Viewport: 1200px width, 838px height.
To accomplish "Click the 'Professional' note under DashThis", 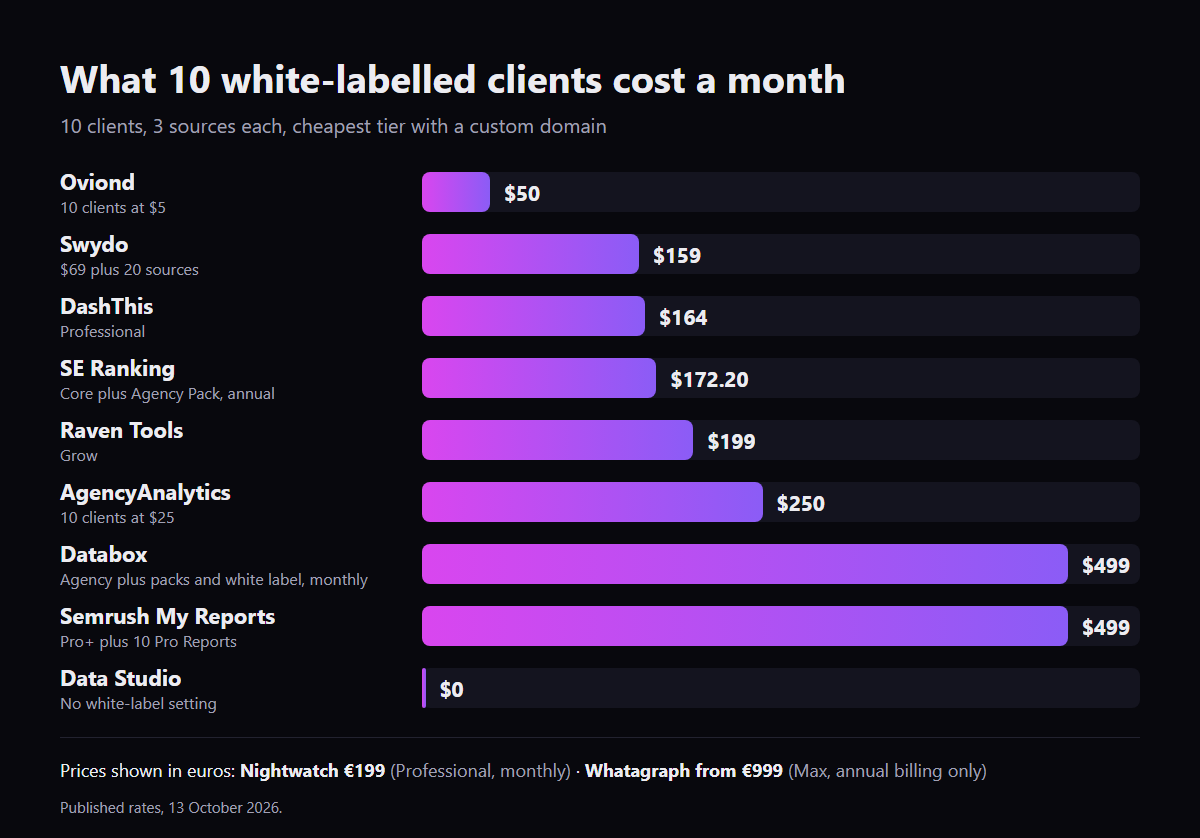I will point(102,332).
